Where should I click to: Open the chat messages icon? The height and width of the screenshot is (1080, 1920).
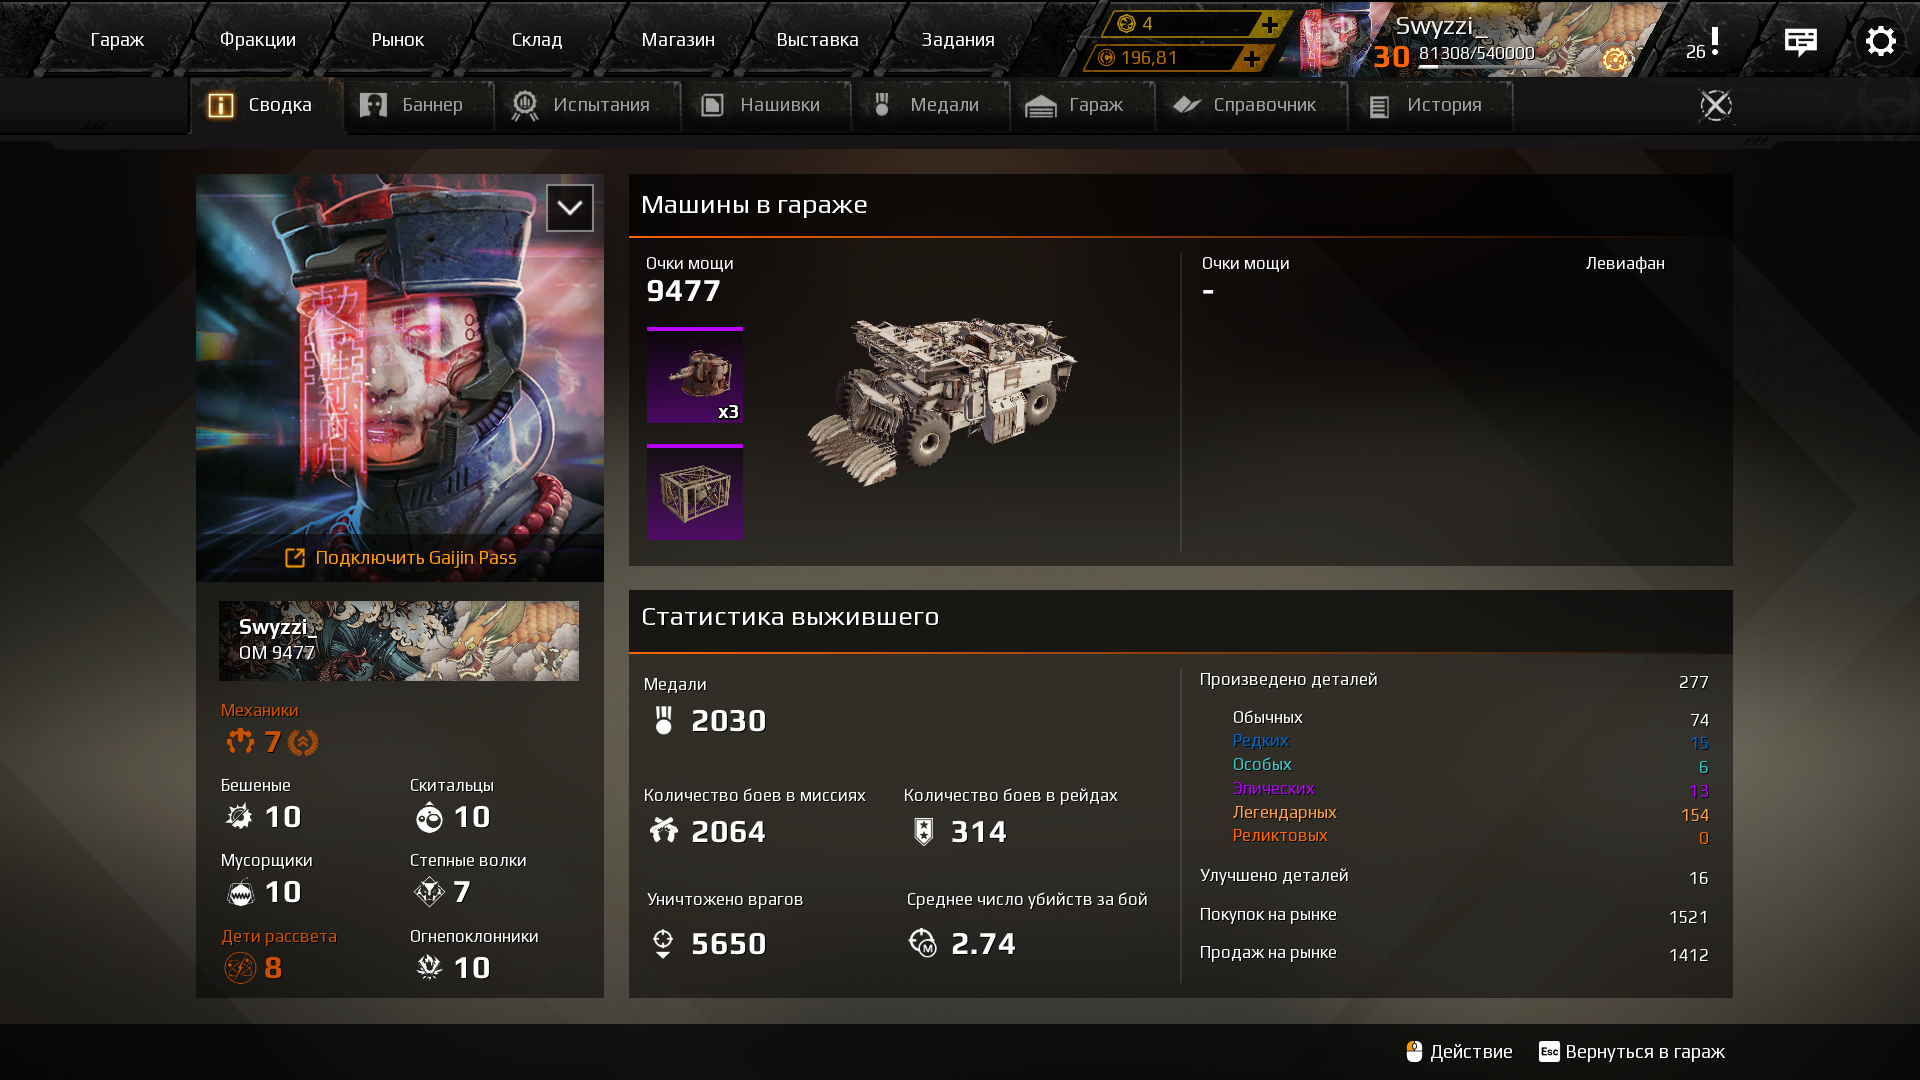1800,41
